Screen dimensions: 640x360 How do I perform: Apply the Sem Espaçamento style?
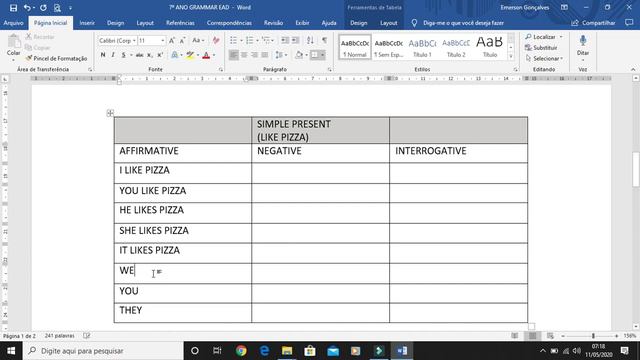tap(389, 47)
